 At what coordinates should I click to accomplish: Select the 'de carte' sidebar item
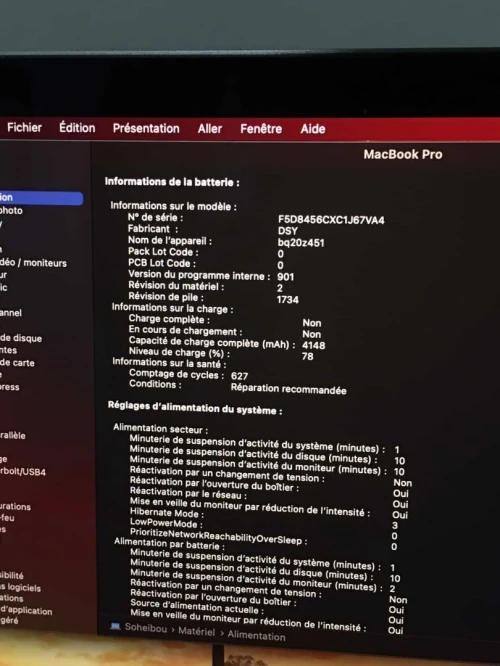(17, 363)
